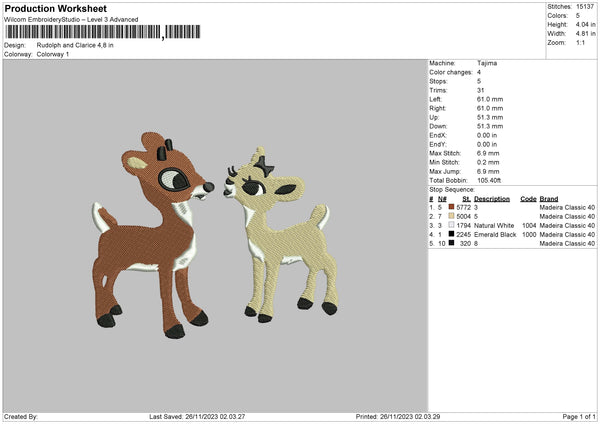
Task: Click the black swatch for stop 5
Action: click(x=452, y=243)
